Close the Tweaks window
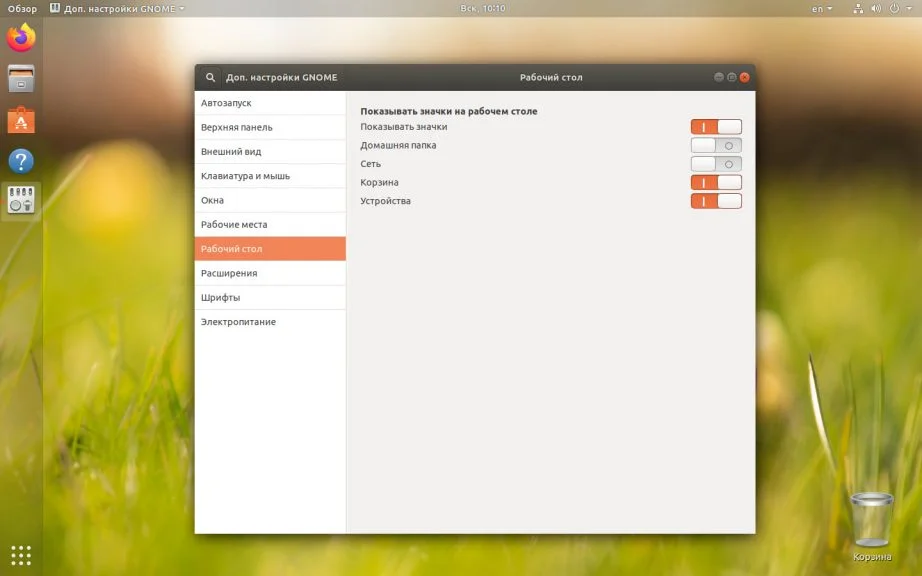This screenshot has width=922, height=576. [x=744, y=77]
